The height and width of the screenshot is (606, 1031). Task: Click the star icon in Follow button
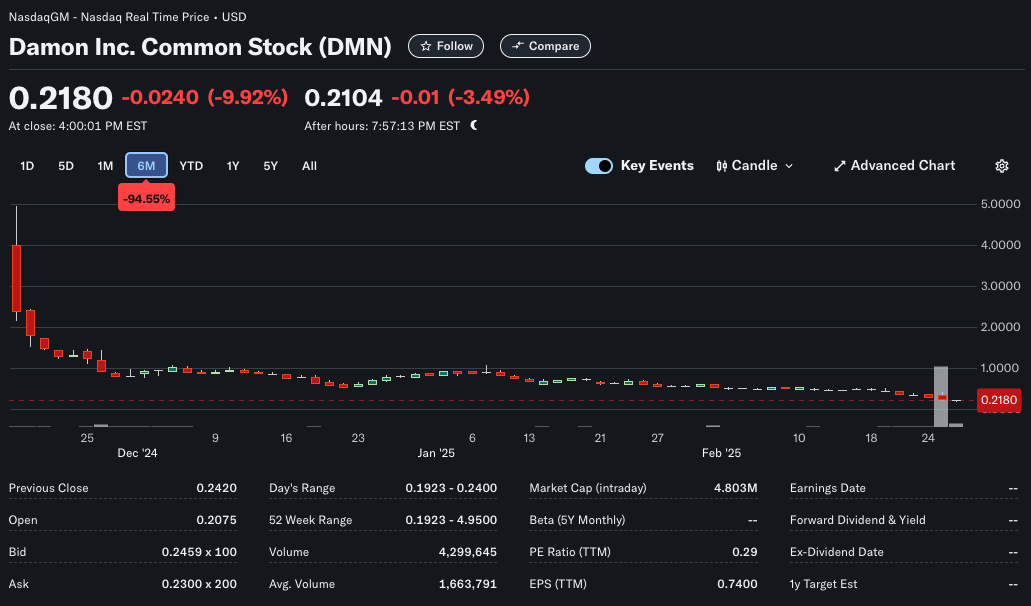coord(426,46)
